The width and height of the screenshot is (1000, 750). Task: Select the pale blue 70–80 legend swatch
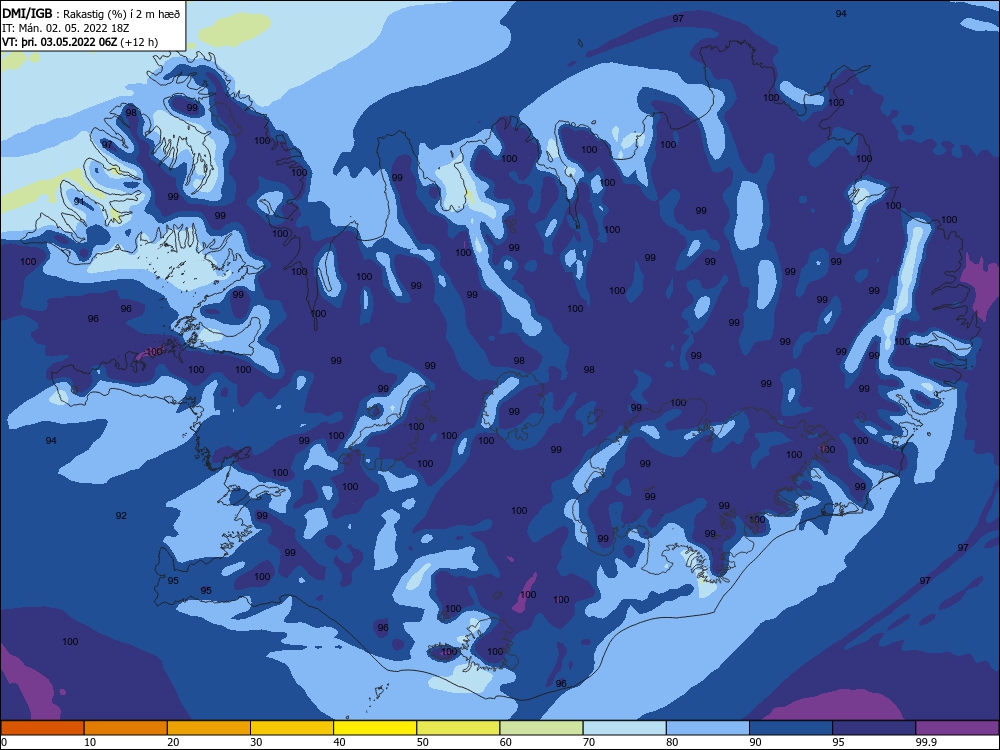click(625, 728)
